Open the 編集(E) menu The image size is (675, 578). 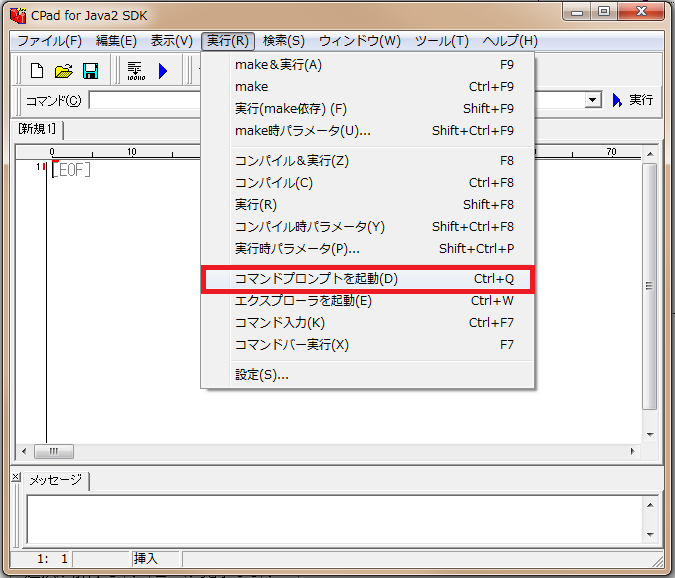pyautogui.click(x=116, y=41)
